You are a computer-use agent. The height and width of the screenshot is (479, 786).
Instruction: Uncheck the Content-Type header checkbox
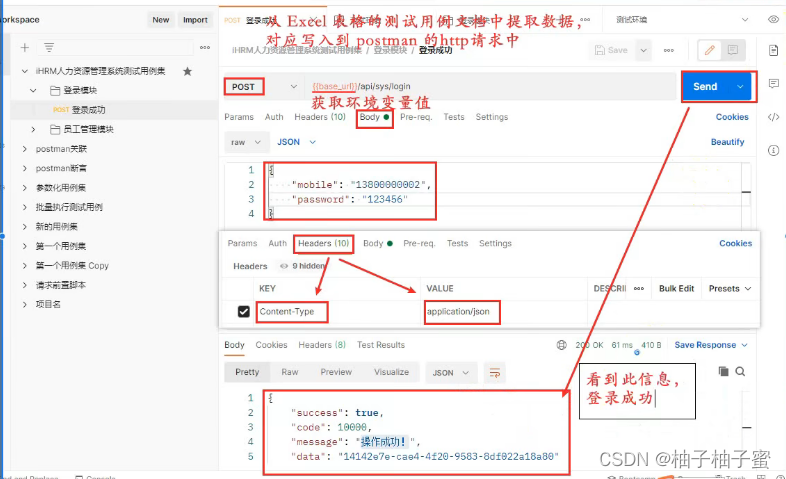click(x=244, y=312)
